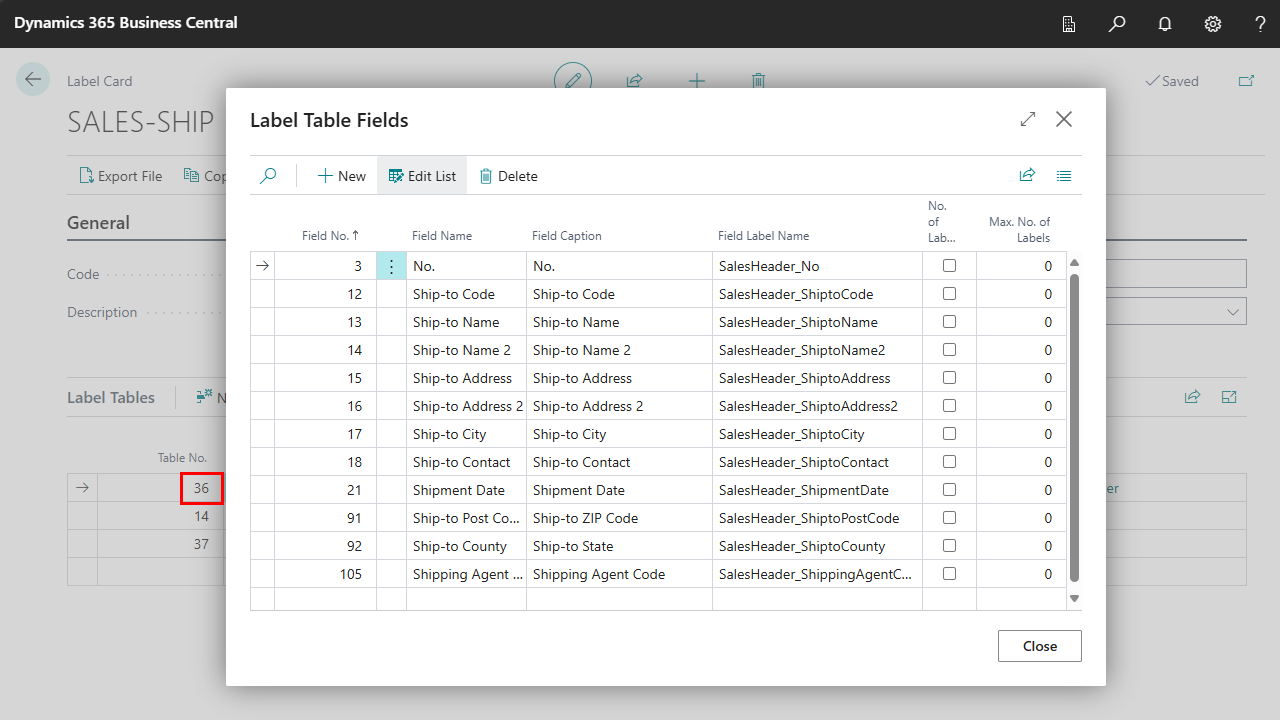This screenshot has width=1280, height=720.
Task: Select the SalesHeader_ShiptoAddress field label cell
Action: [804, 378]
